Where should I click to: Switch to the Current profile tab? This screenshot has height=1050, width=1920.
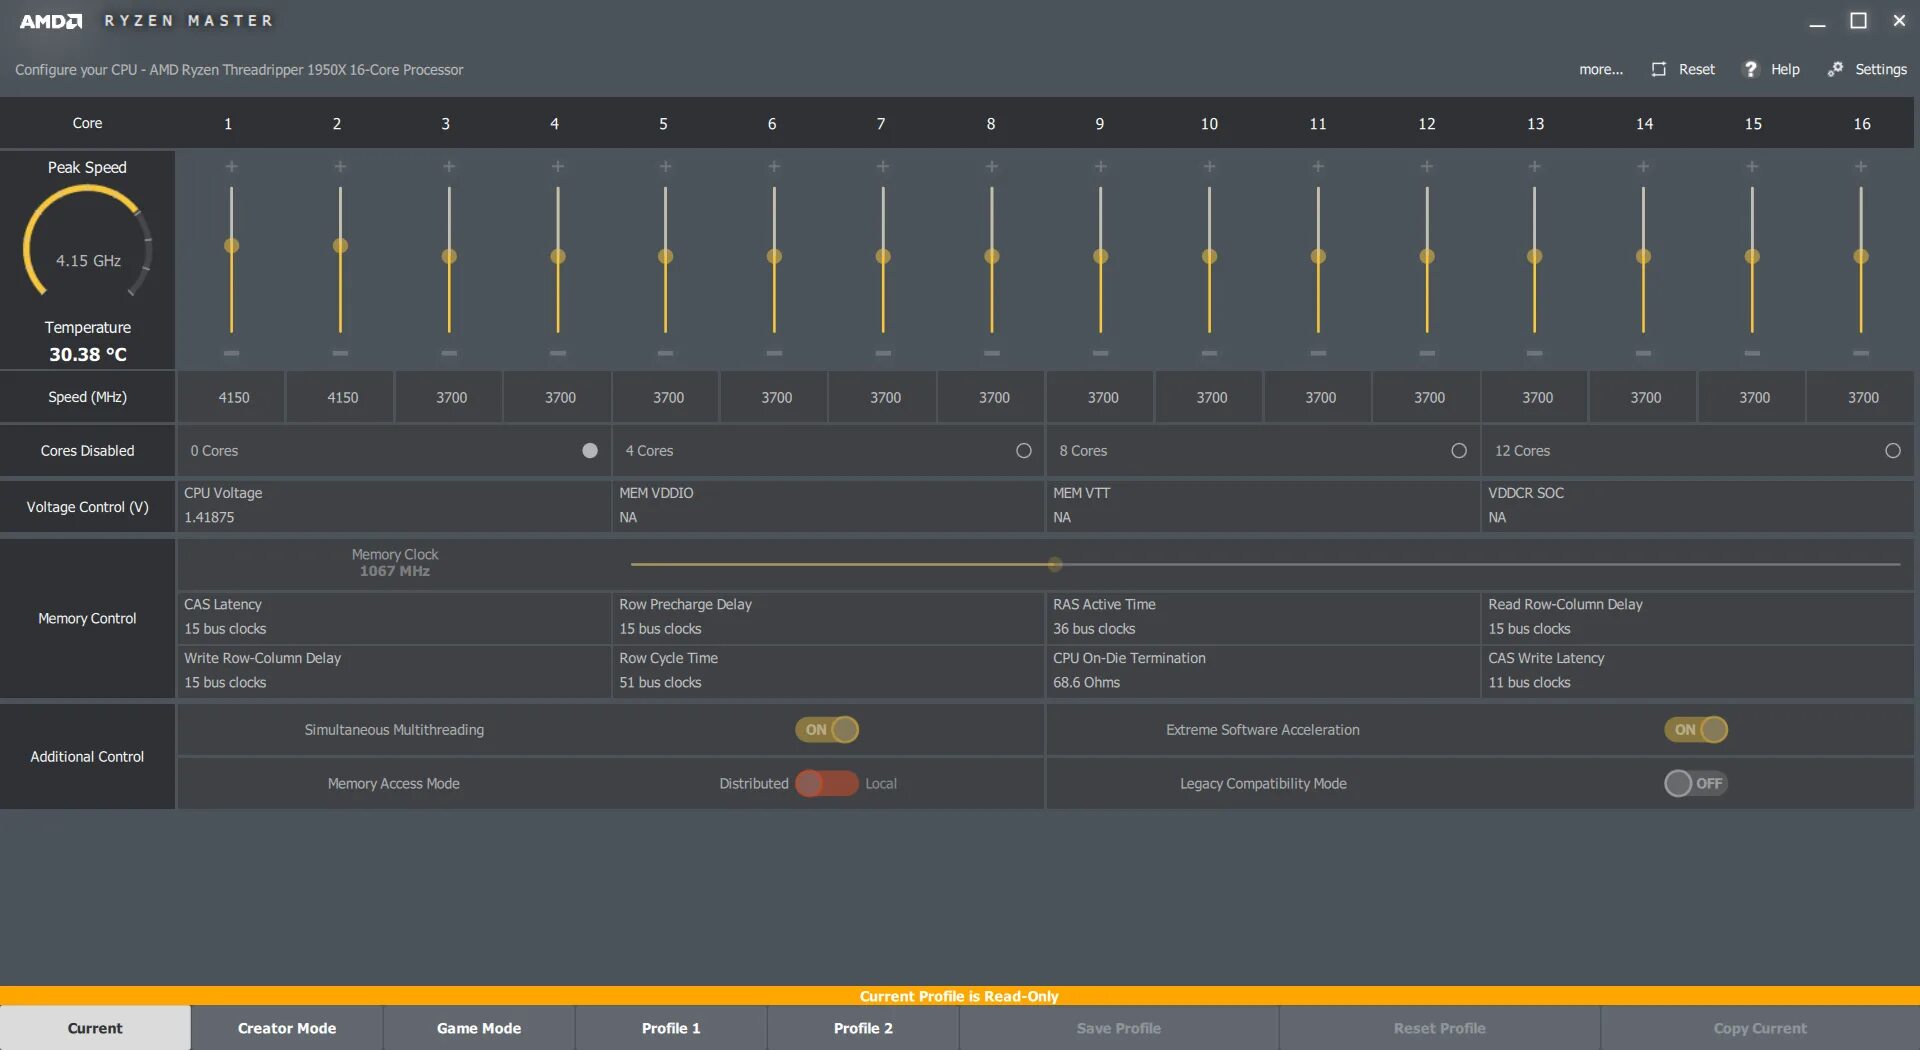pyautogui.click(x=95, y=1028)
